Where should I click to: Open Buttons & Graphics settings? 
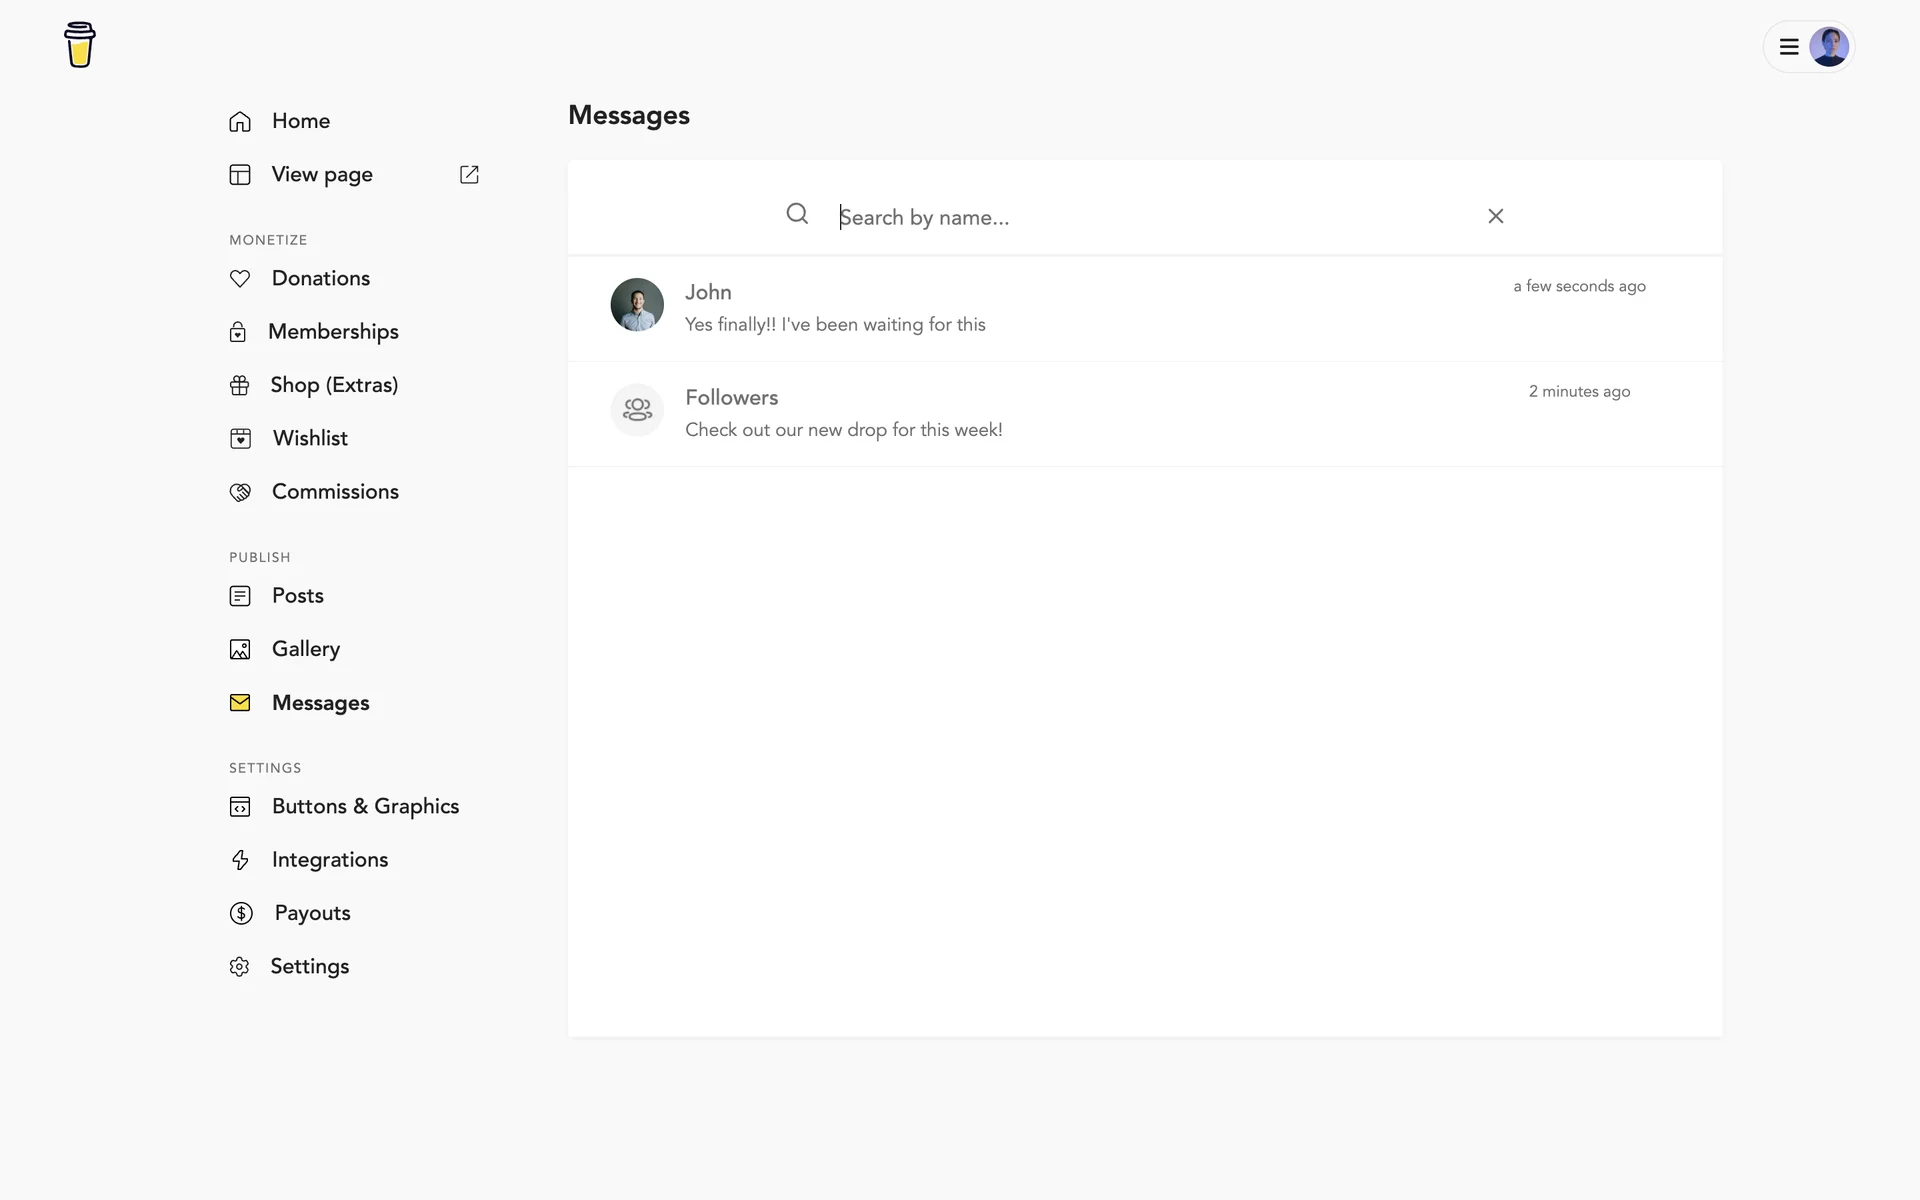coord(365,807)
